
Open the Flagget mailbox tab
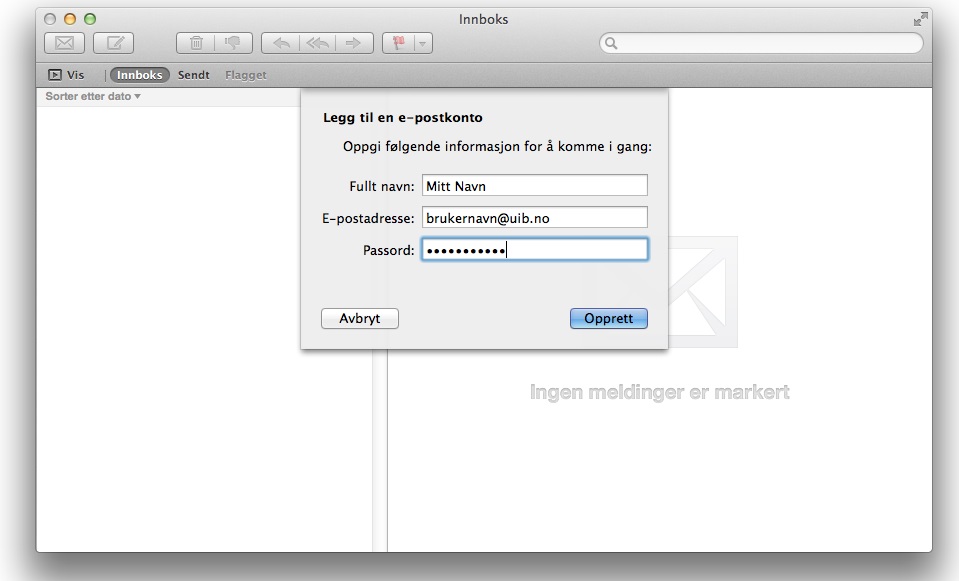(x=246, y=75)
